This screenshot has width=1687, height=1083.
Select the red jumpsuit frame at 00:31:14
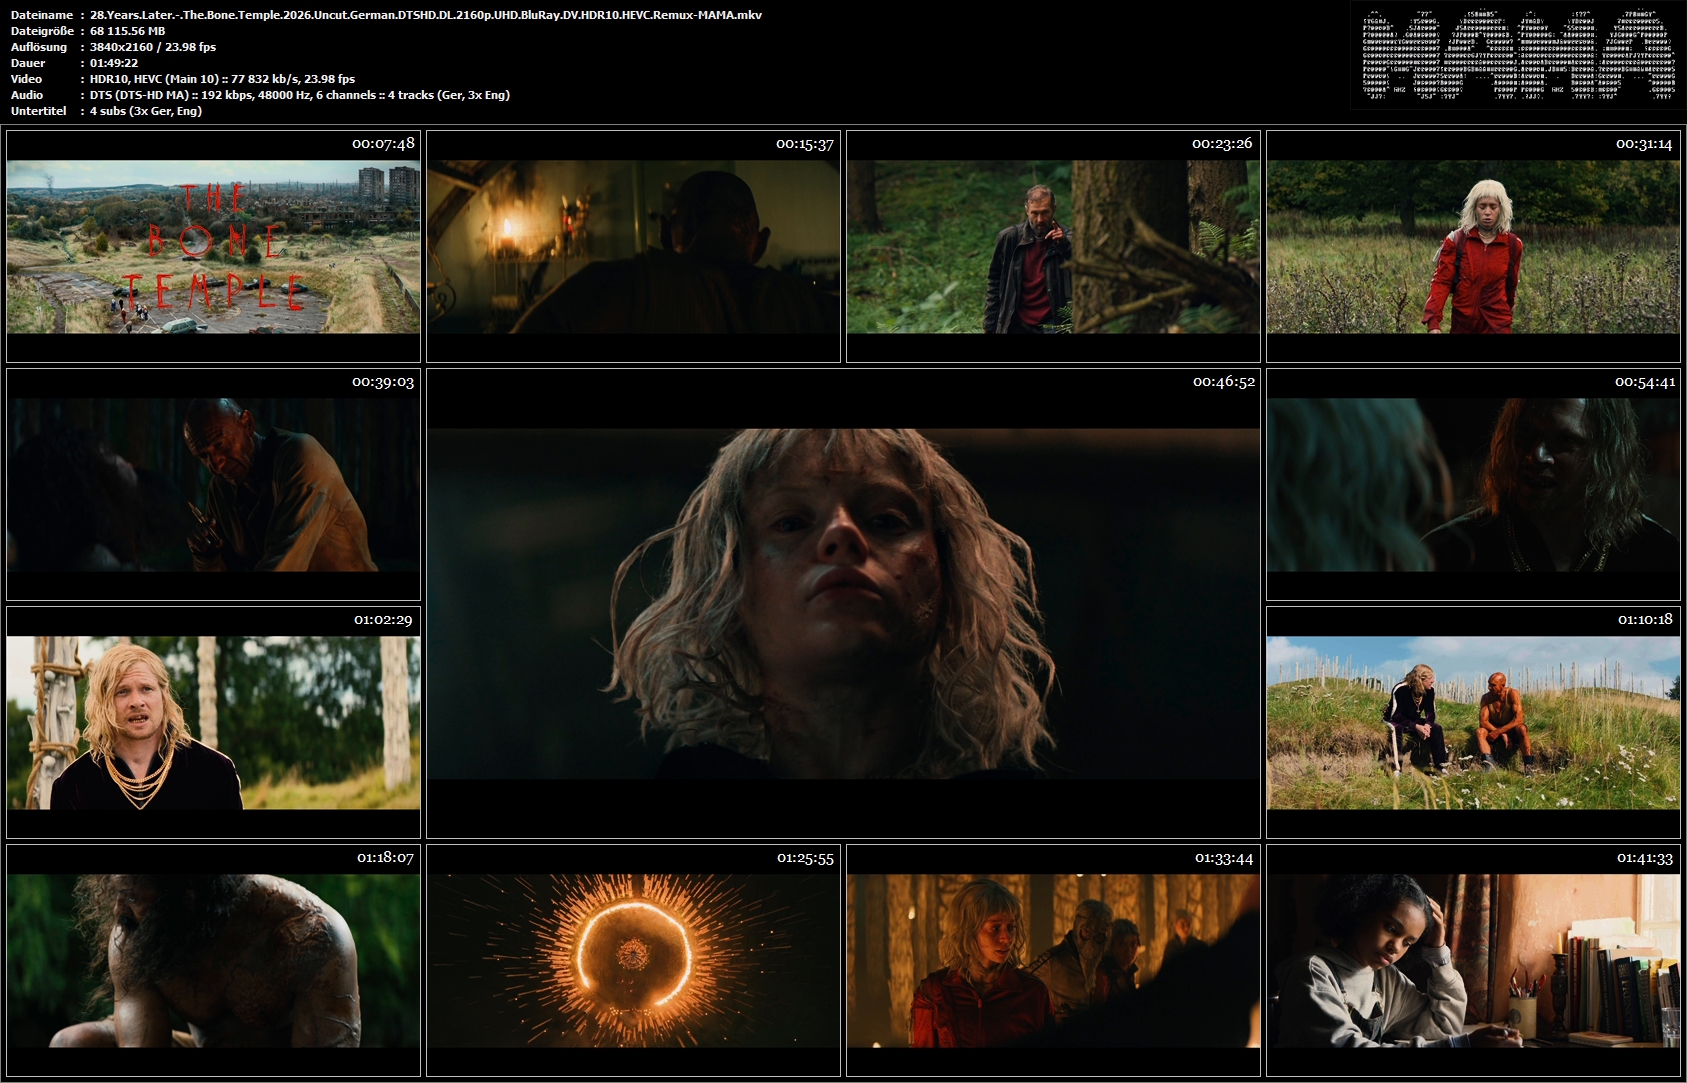(1473, 246)
